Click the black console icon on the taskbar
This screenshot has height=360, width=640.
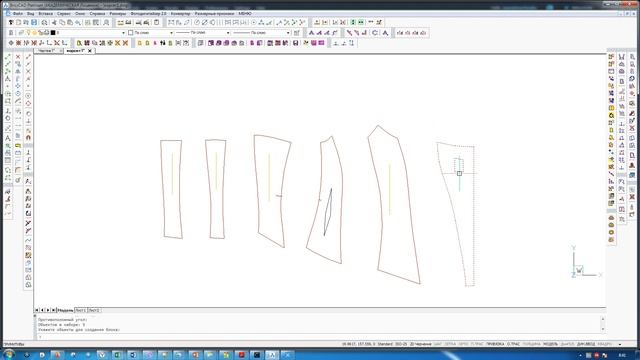coord(257,355)
